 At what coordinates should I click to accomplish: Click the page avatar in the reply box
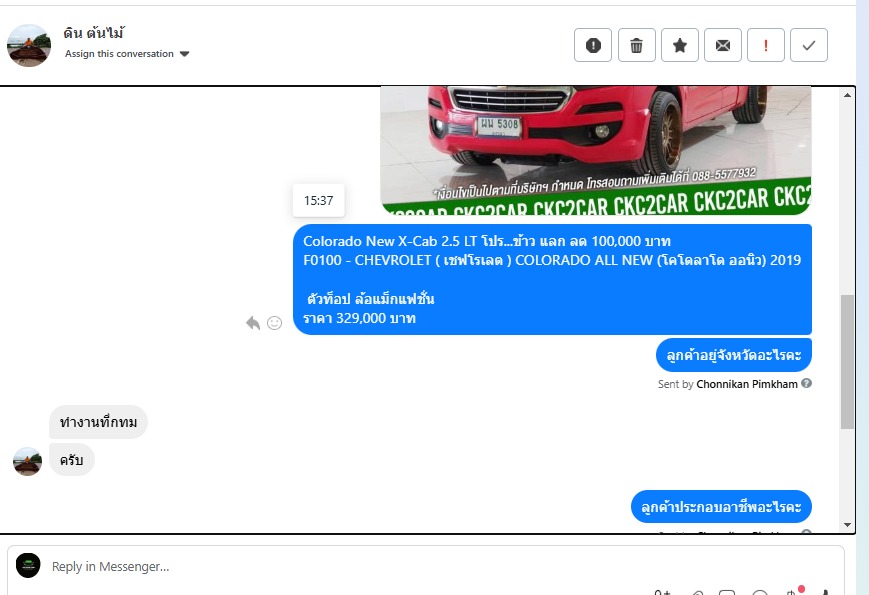pos(28,565)
